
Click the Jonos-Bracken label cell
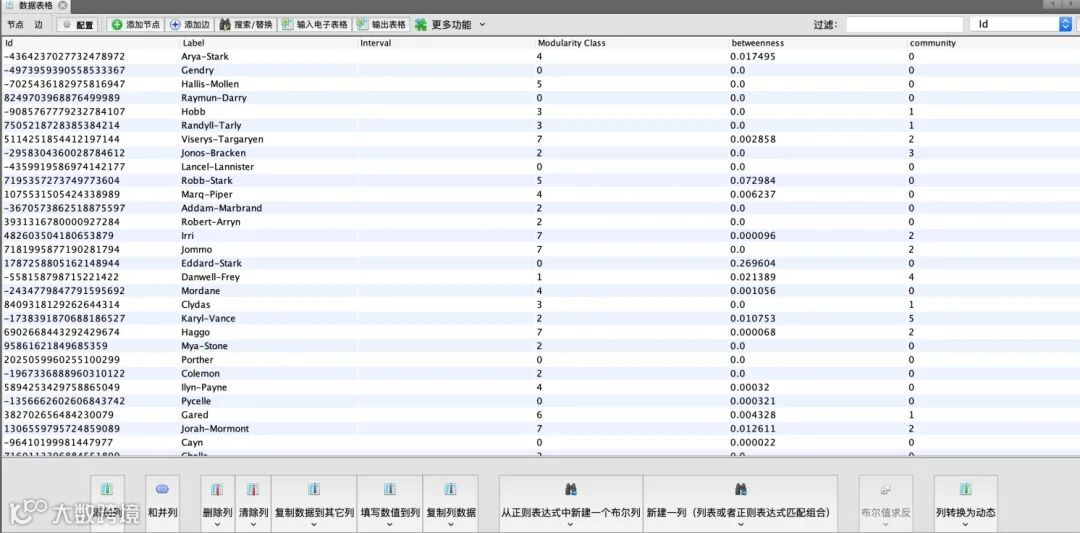(214, 153)
